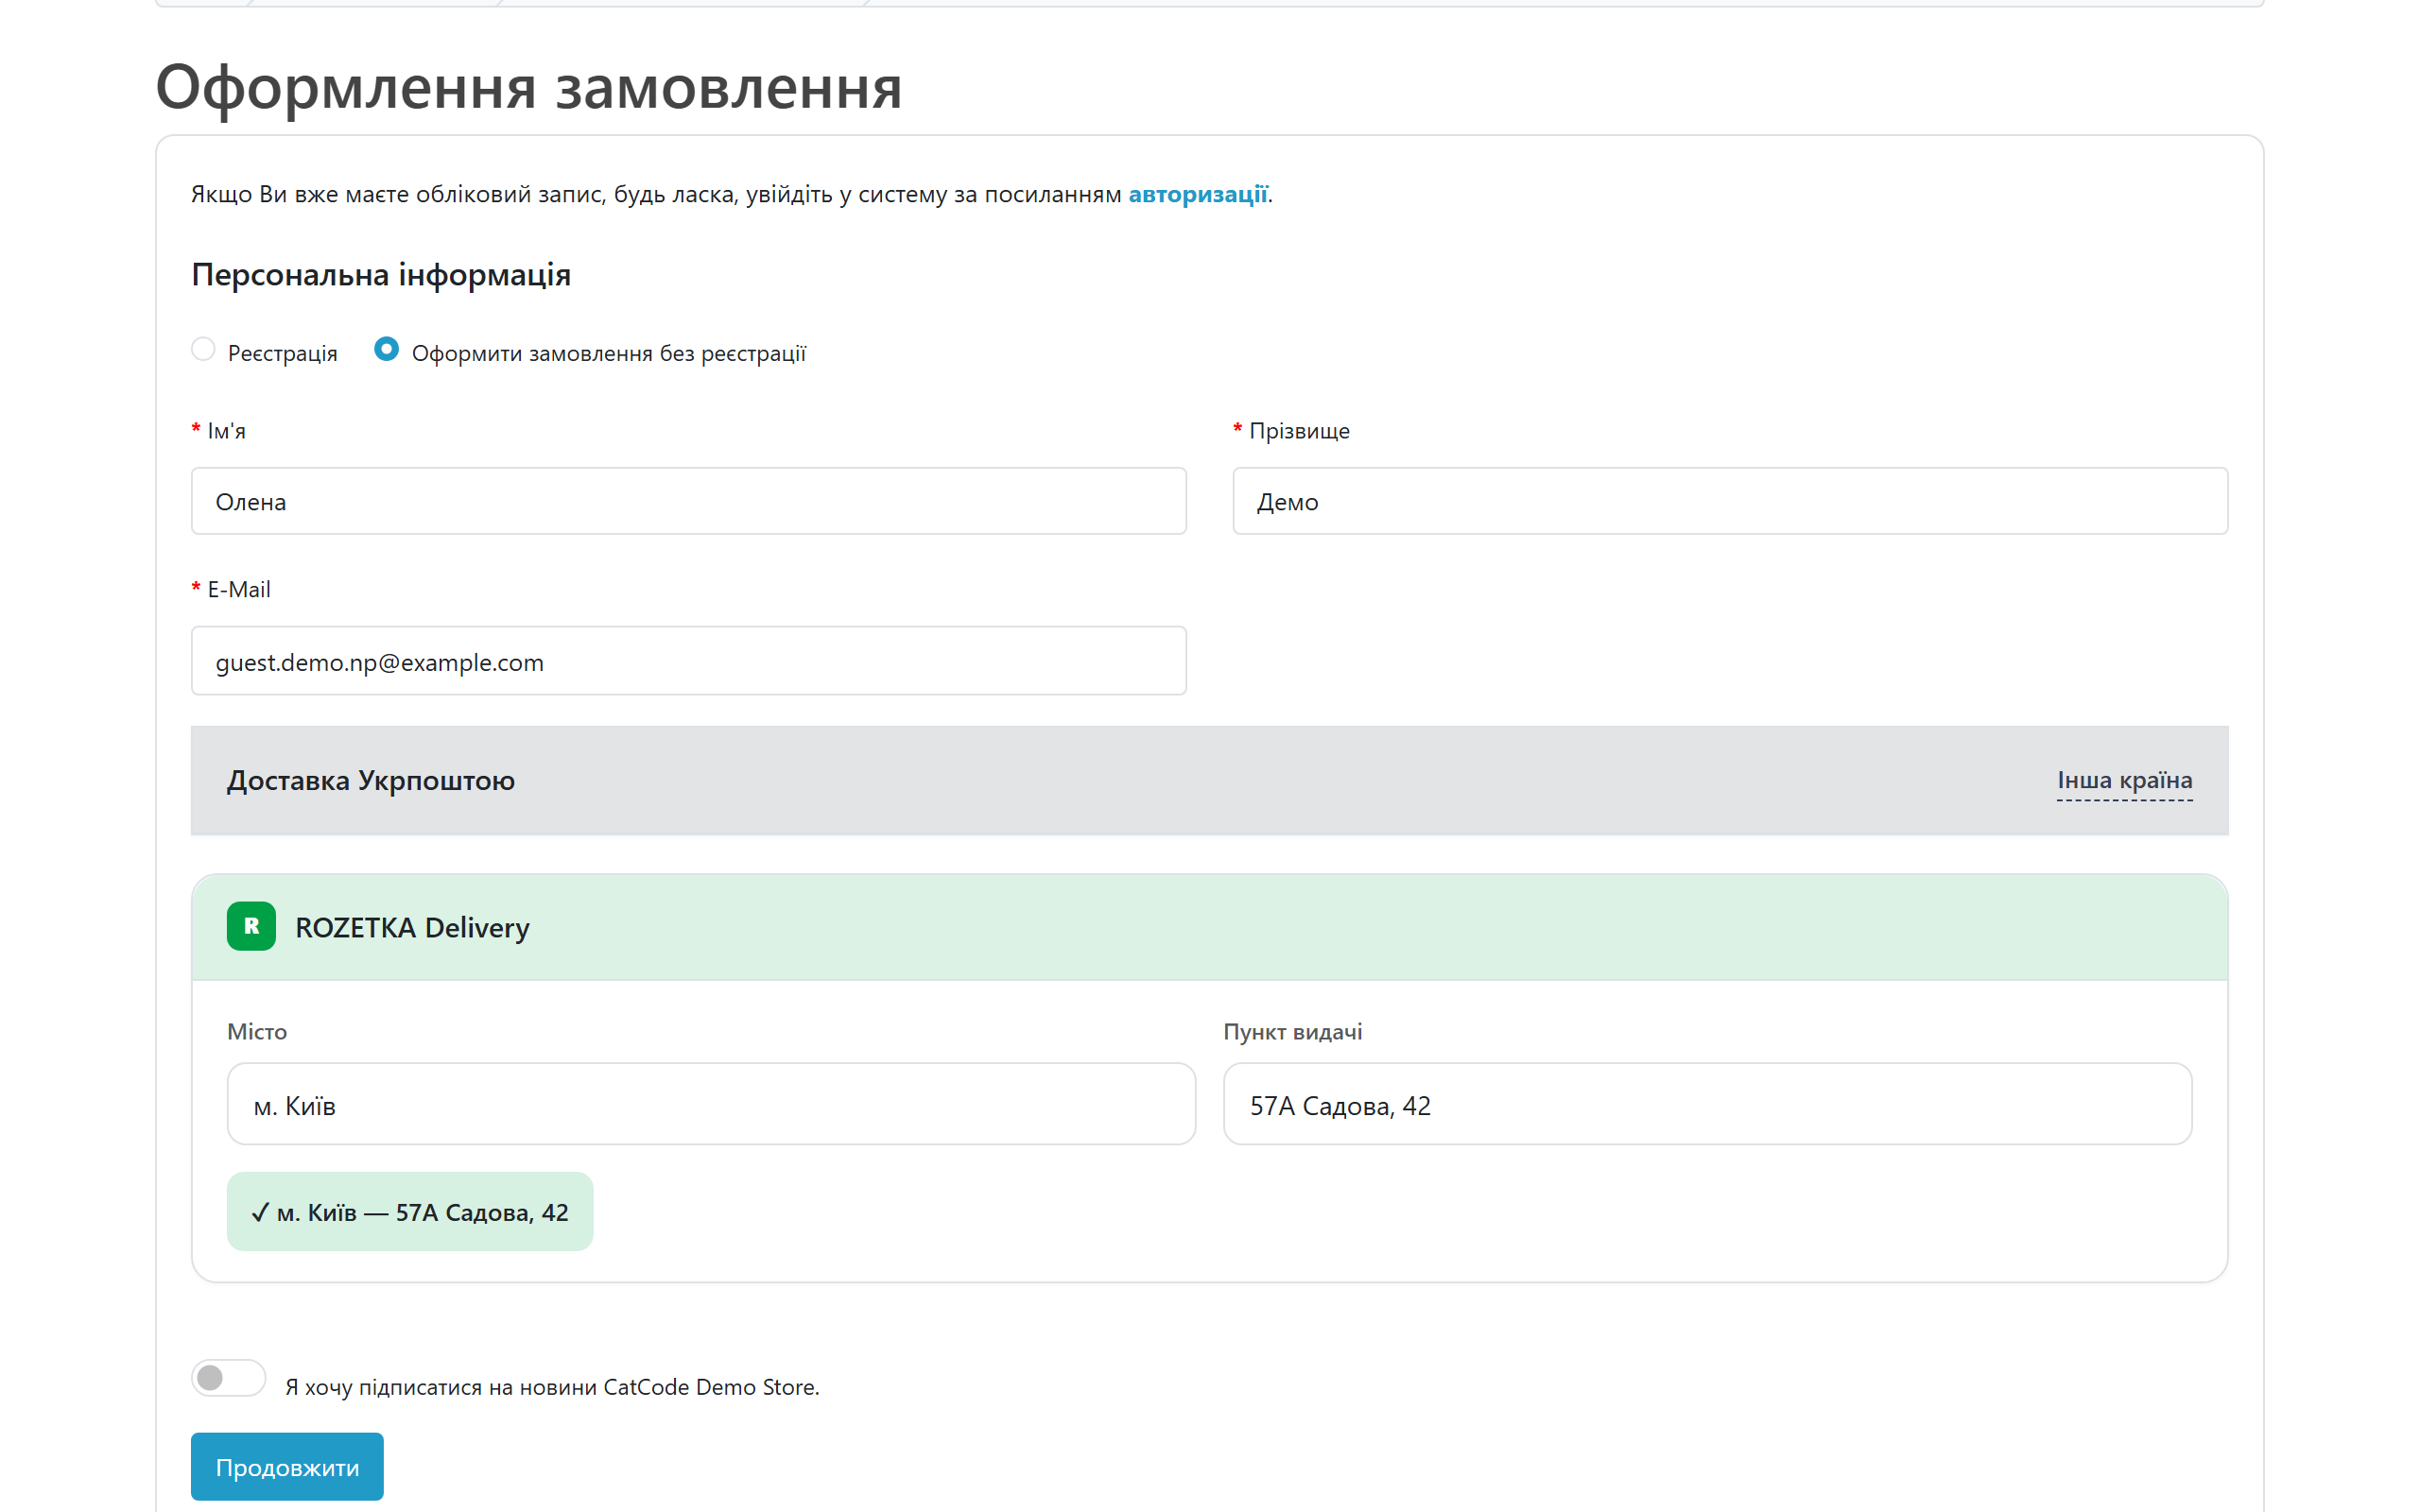Open the Пункт видачі field showing 57А Садова, 42

1708,1104
